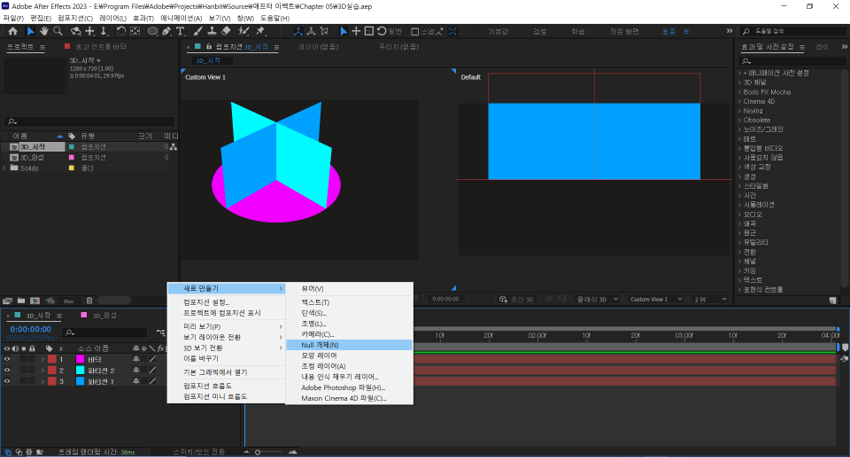Delete selected item with trash icon
Image resolution: width=850 pixels, height=457 pixels.
point(89,300)
